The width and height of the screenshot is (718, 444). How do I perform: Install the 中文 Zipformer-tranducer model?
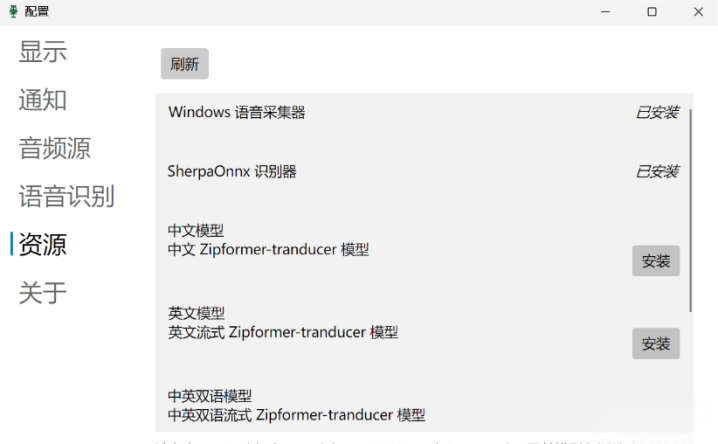point(655,261)
